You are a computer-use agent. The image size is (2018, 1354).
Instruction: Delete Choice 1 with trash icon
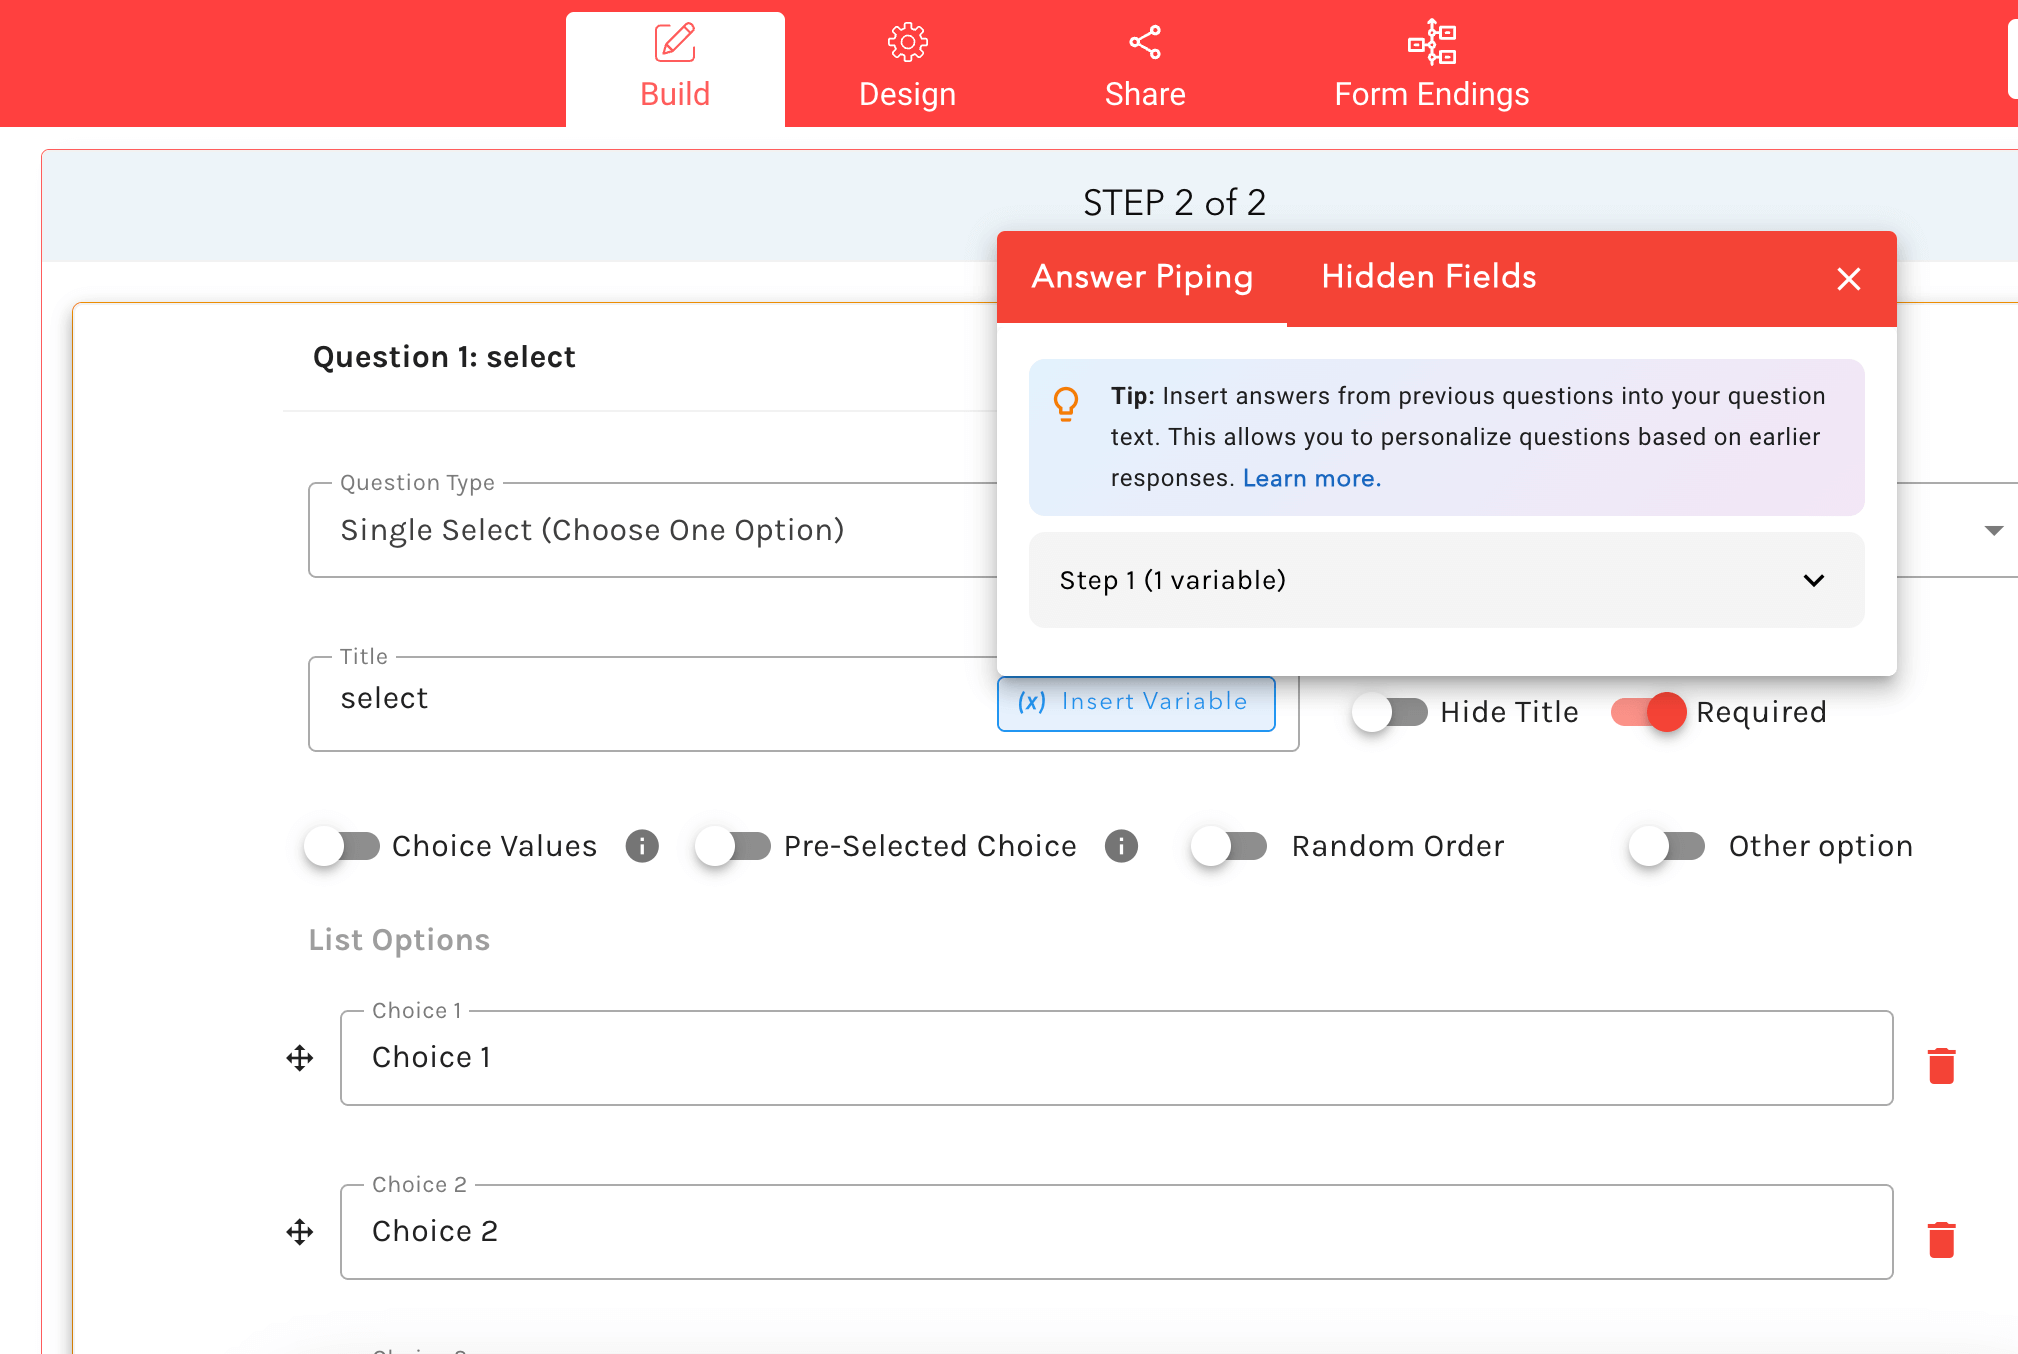point(1941,1066)
